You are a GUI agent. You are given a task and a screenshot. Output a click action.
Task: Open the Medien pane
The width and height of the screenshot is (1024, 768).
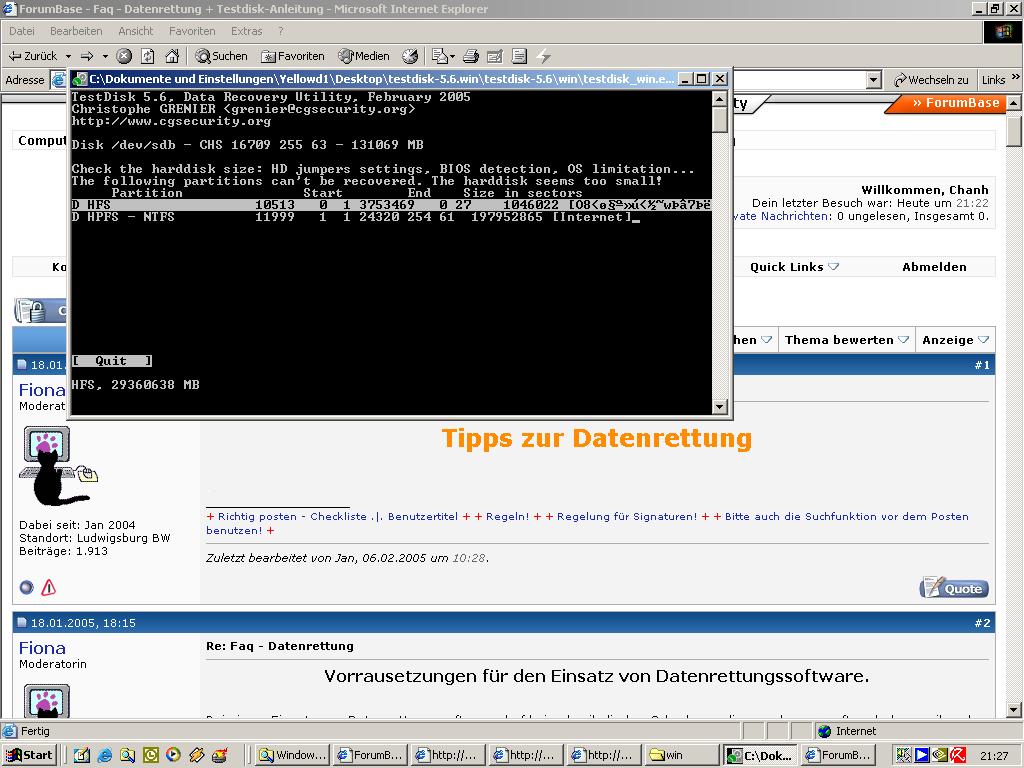(x=364, y=56)
